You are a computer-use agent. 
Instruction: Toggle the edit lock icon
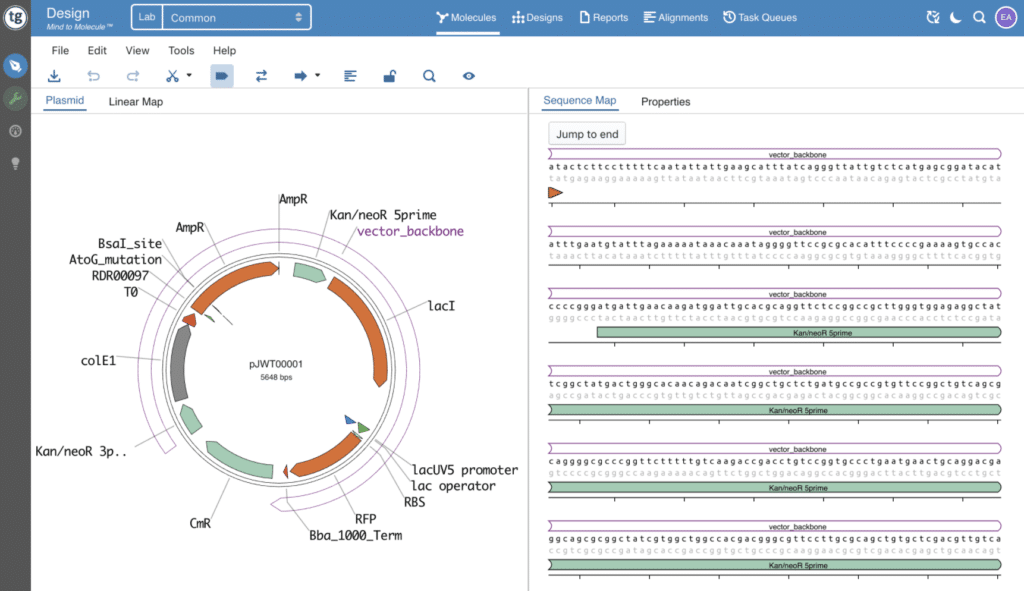click(x=389, y=76)
